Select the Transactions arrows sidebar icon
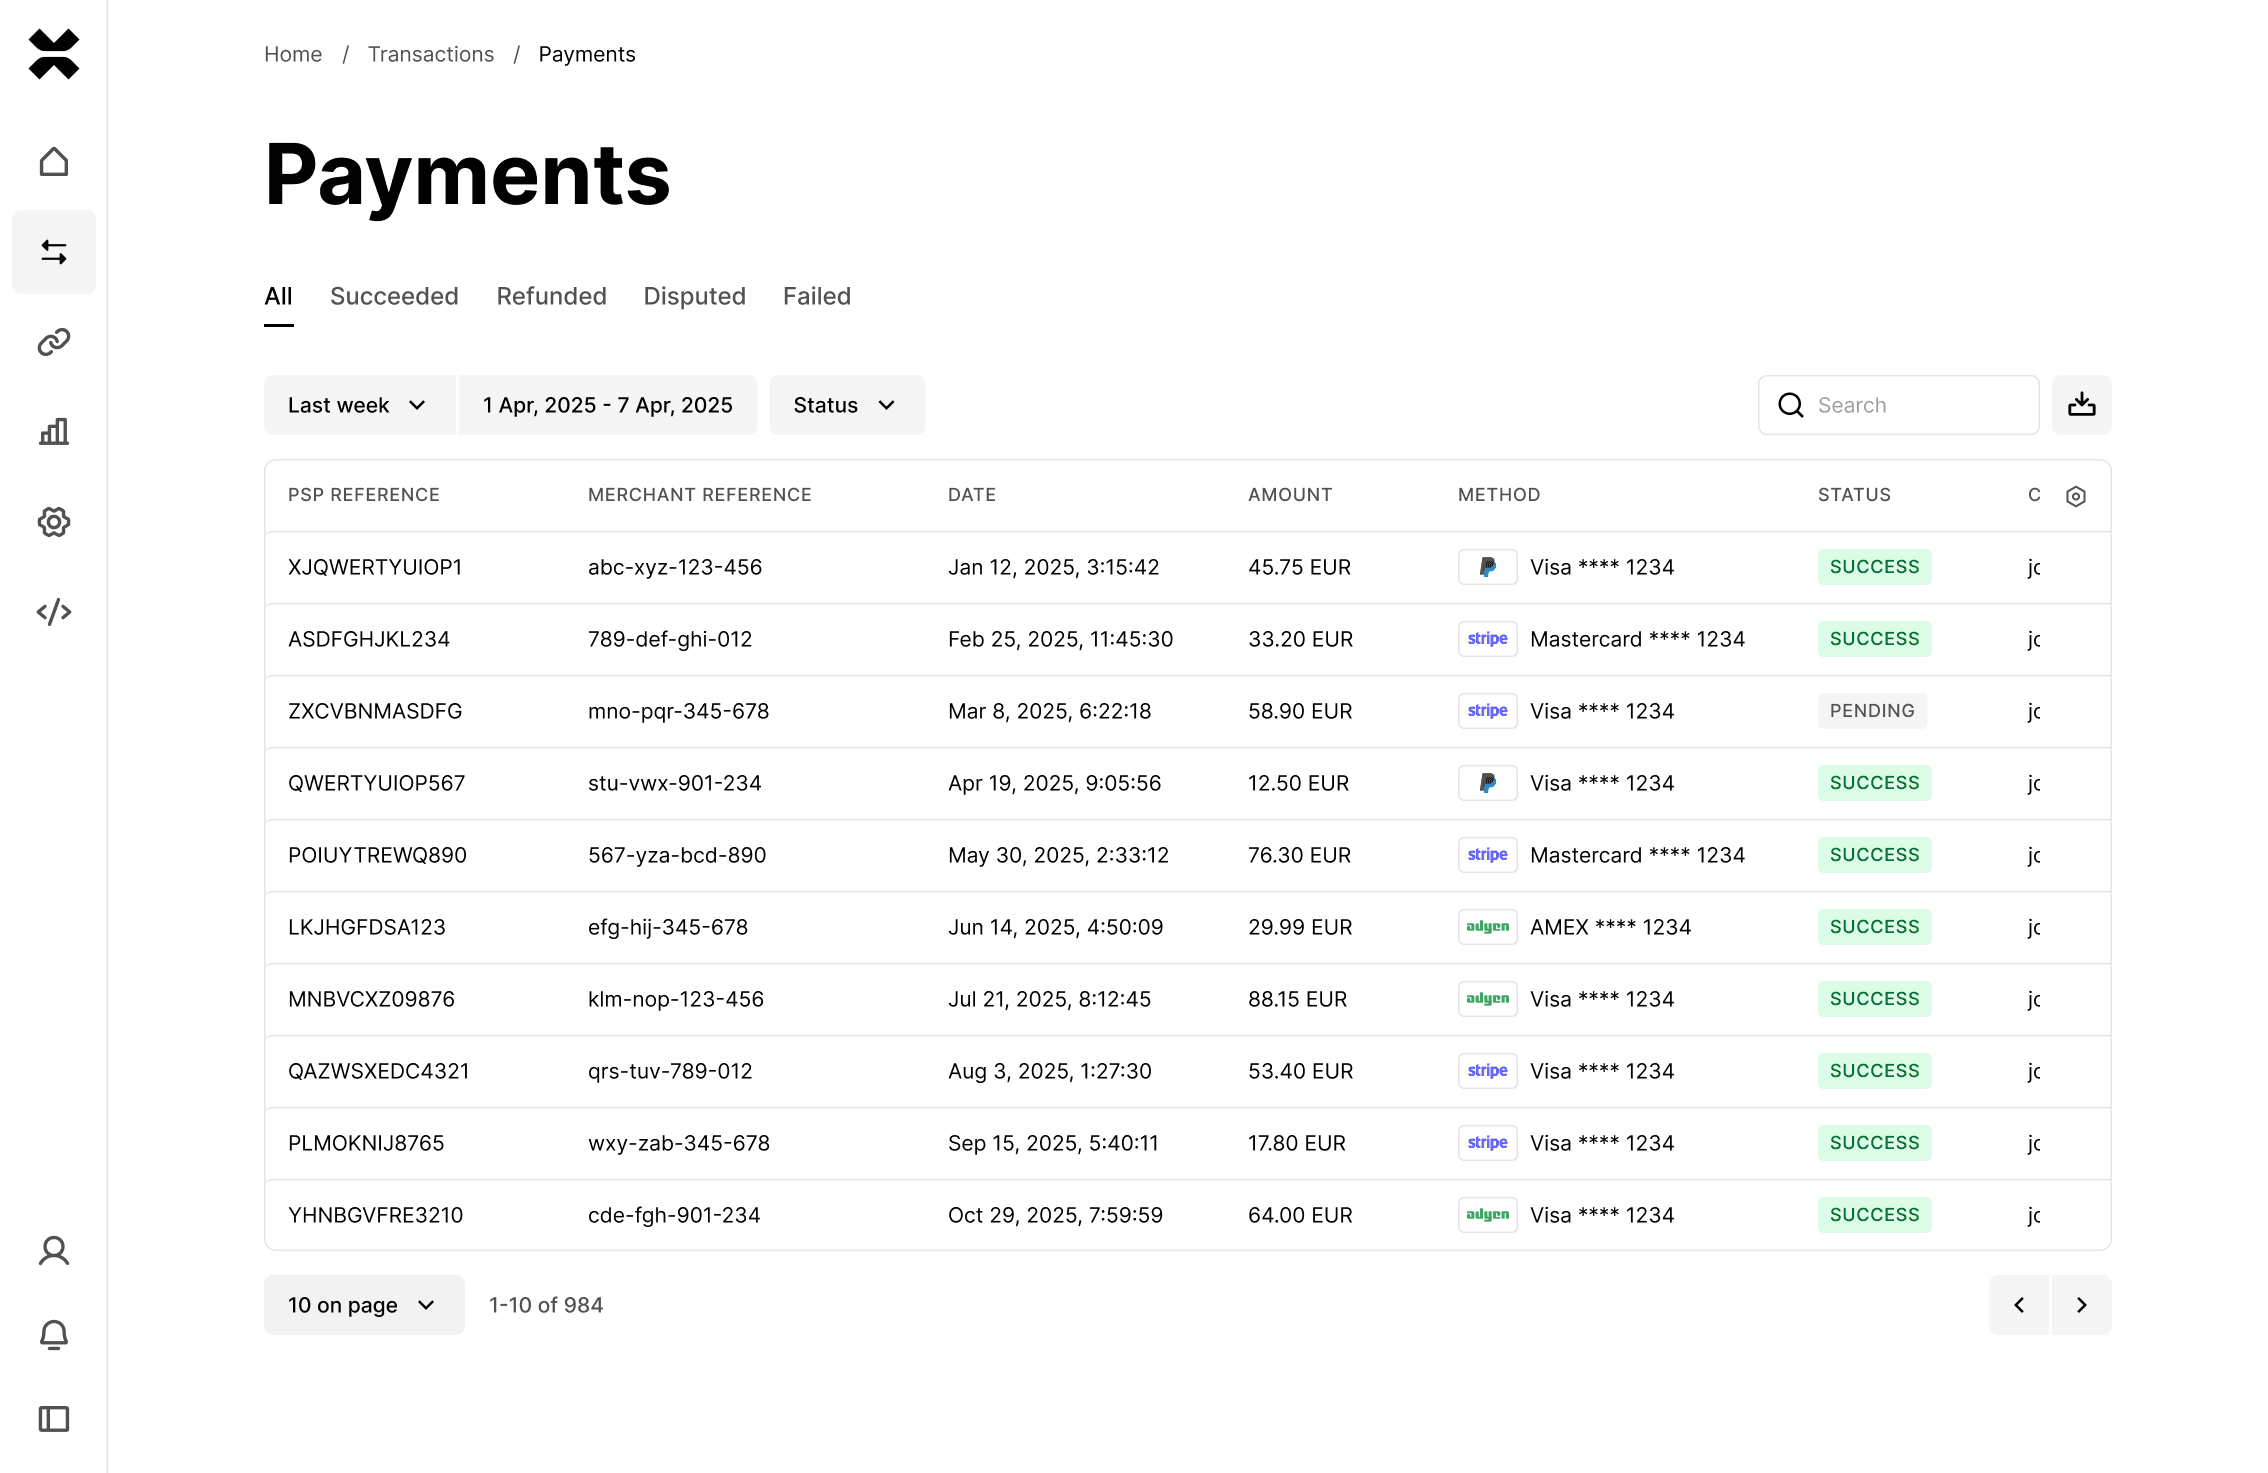The image size is (2268, 1473). point(54,252)
